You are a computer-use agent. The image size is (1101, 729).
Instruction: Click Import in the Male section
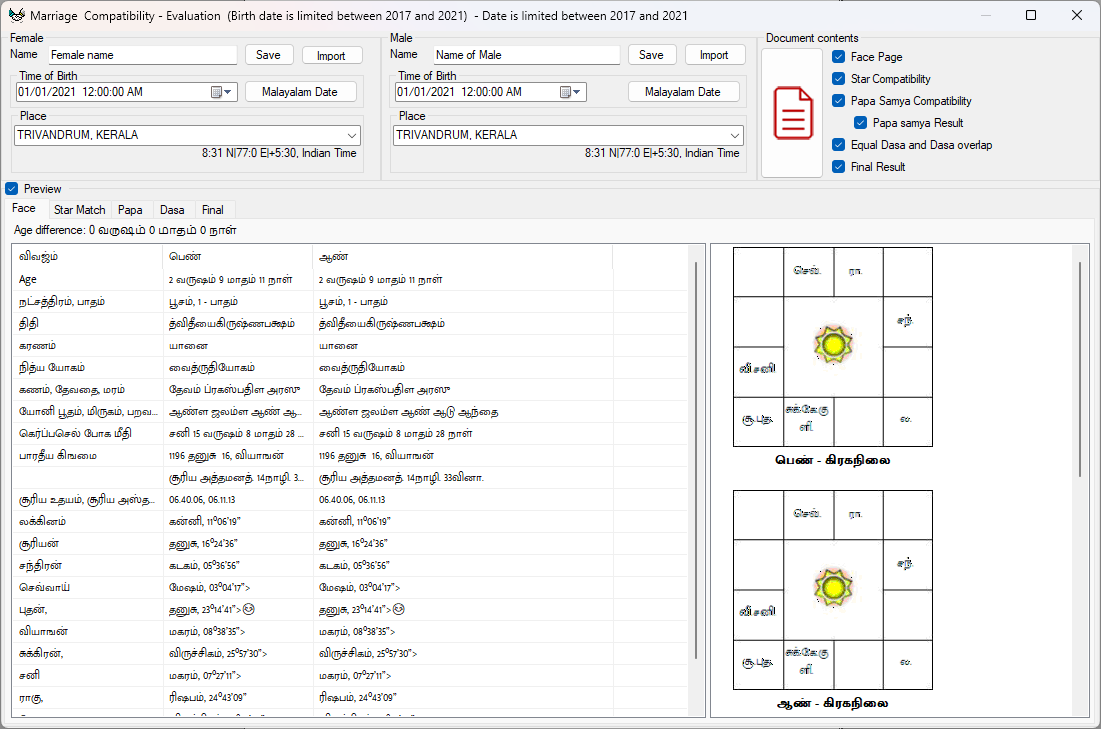click(714, 55)
